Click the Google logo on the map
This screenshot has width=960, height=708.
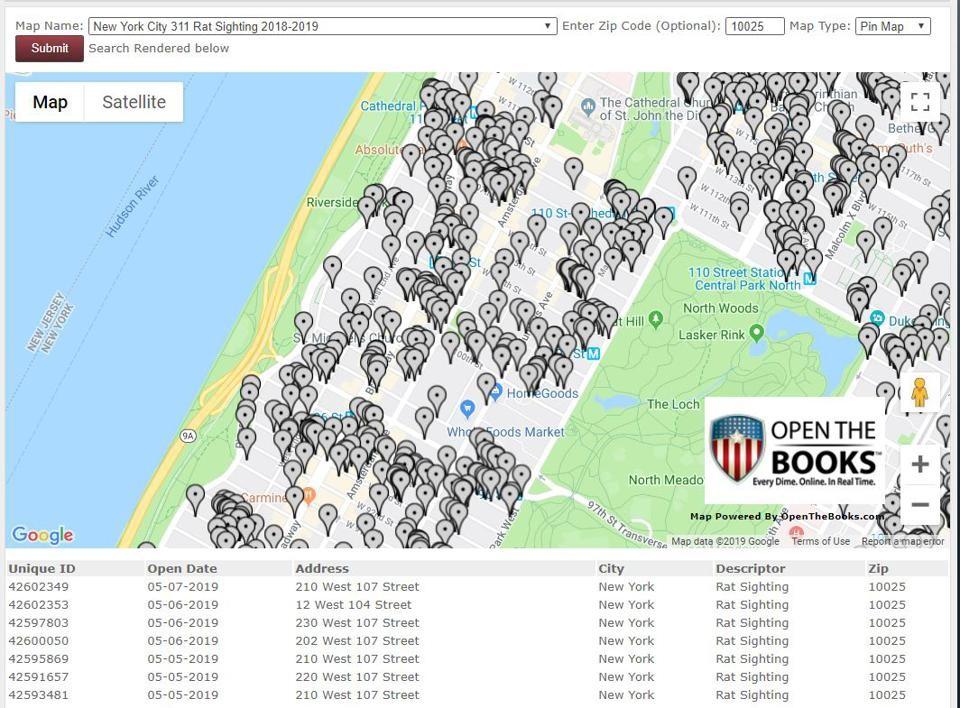point(41,535)
